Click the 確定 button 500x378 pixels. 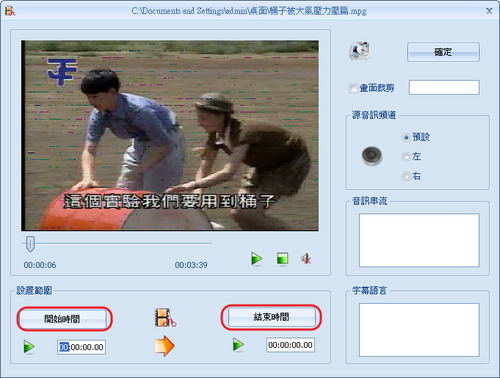[x=443, y=52]
